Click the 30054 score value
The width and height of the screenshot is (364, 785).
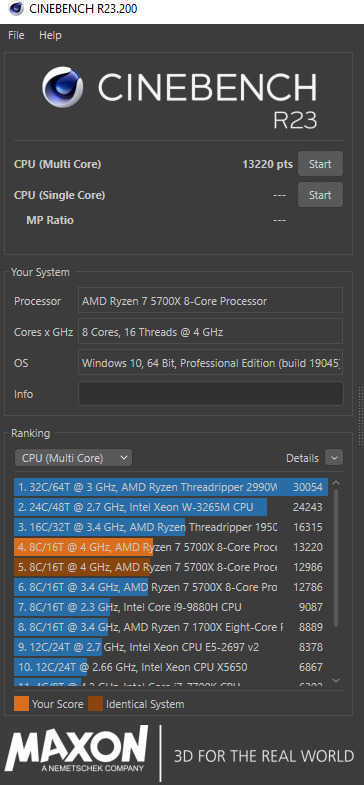pos(307,487)
